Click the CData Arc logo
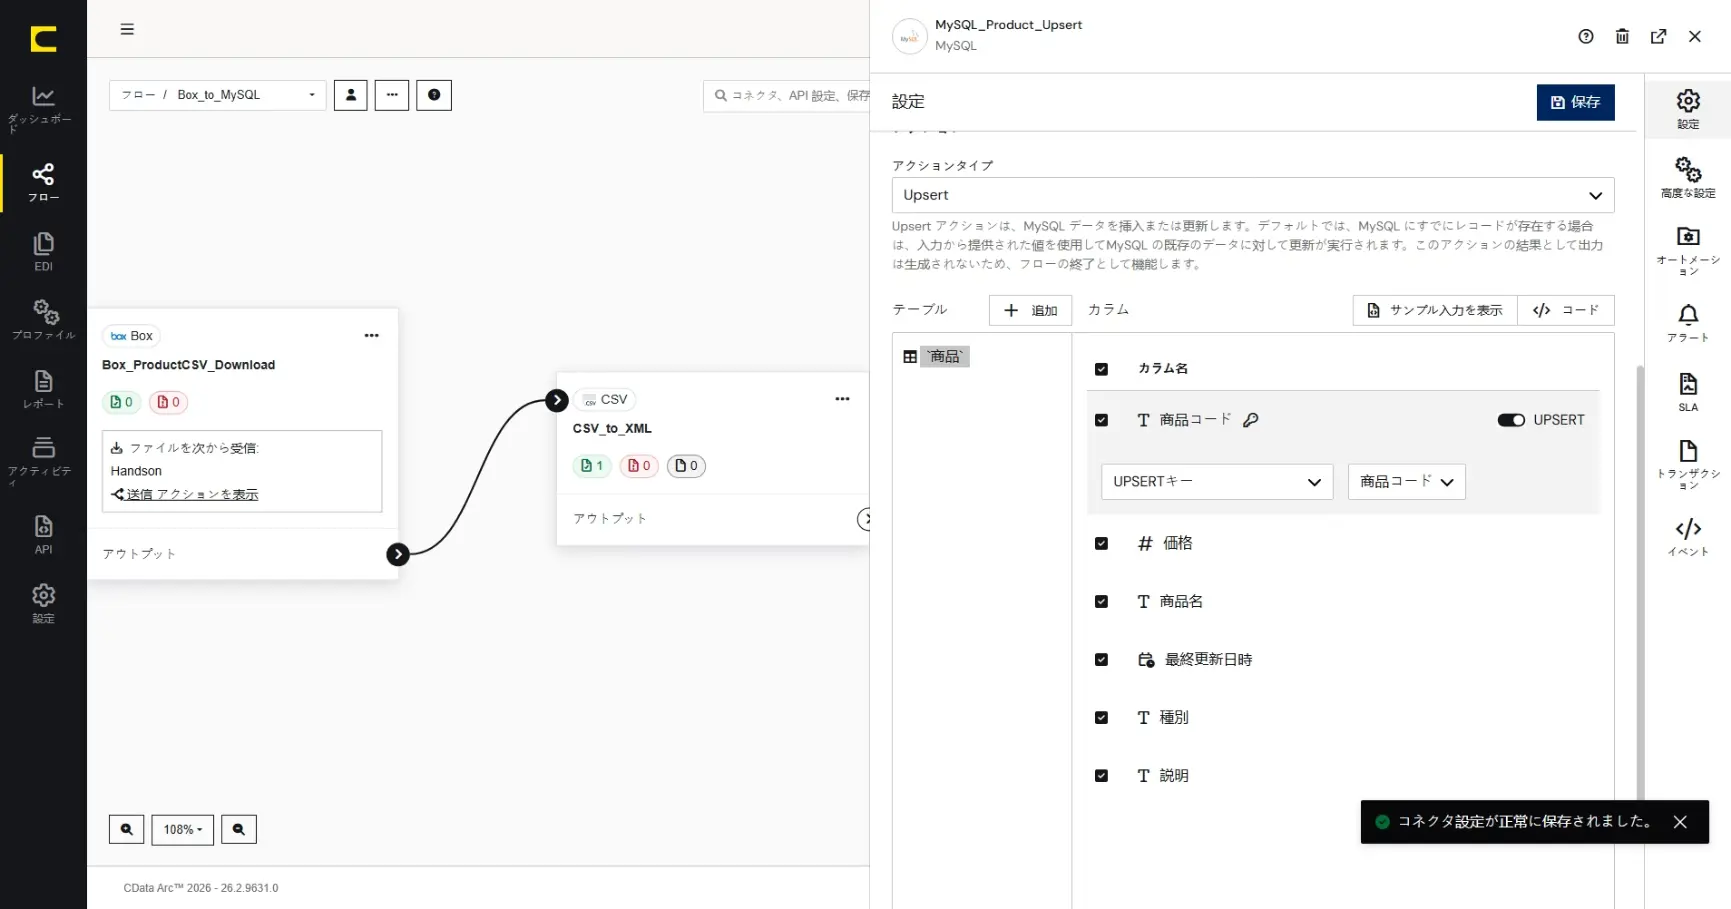Viewport: 1731px width, 909px height. point(43,39)
